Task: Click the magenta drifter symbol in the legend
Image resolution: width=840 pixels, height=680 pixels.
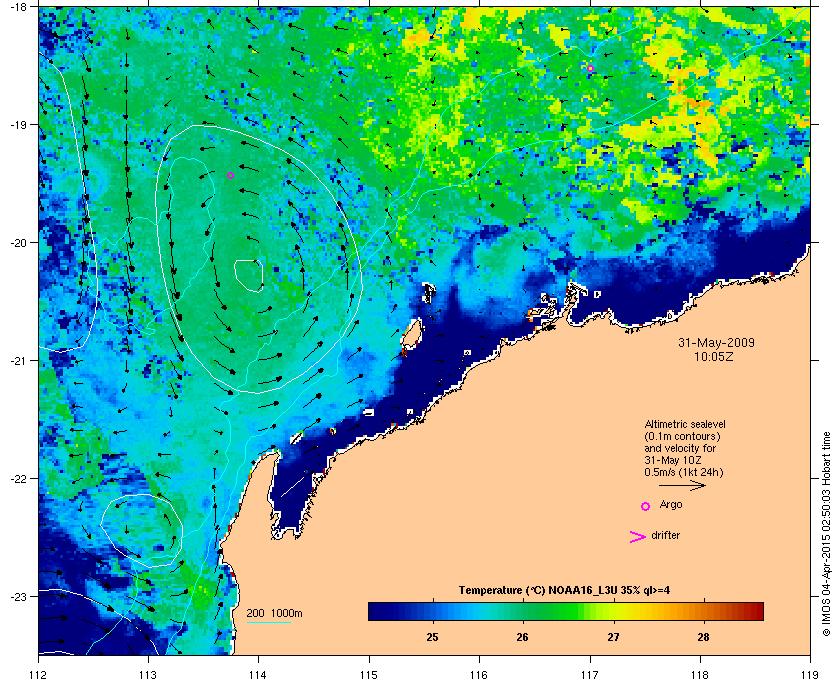Action: 638,537
